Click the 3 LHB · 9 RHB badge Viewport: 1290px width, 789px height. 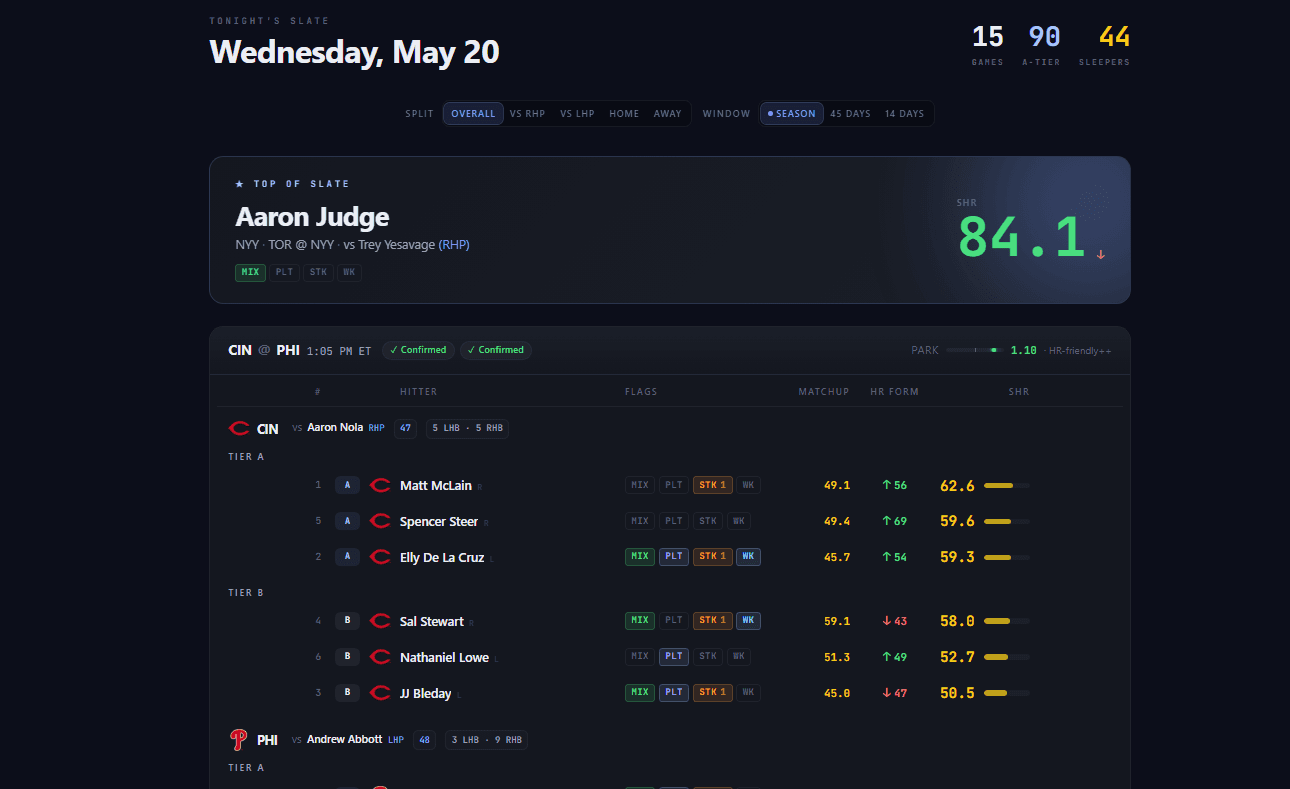tap(486, 740)
